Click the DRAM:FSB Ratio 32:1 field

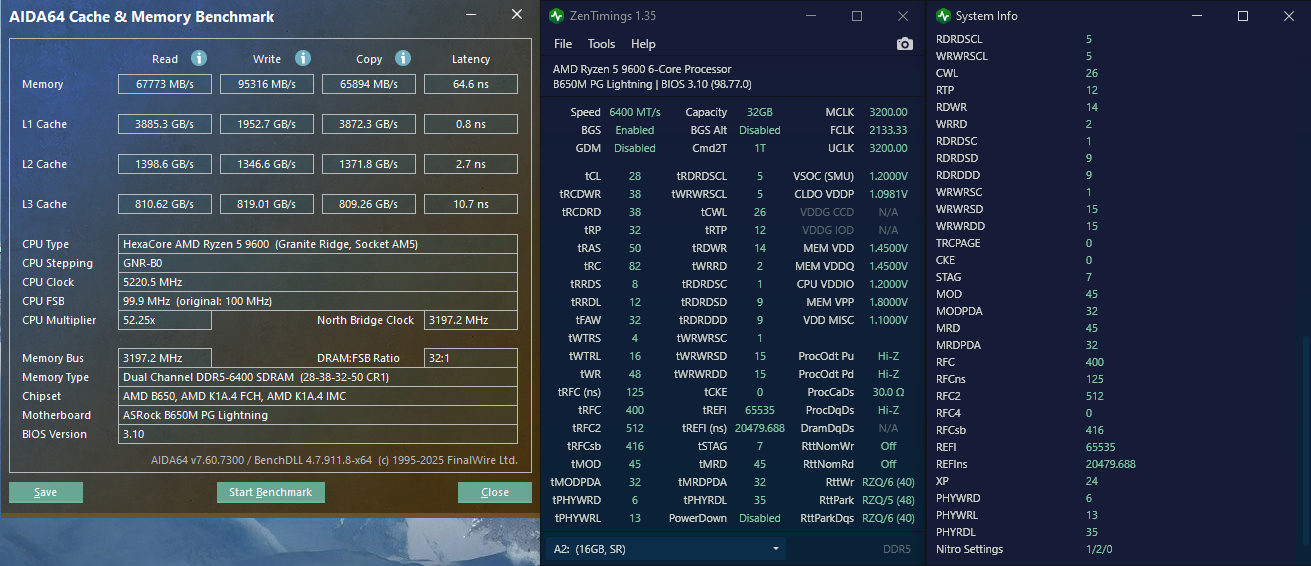(471, 358)
